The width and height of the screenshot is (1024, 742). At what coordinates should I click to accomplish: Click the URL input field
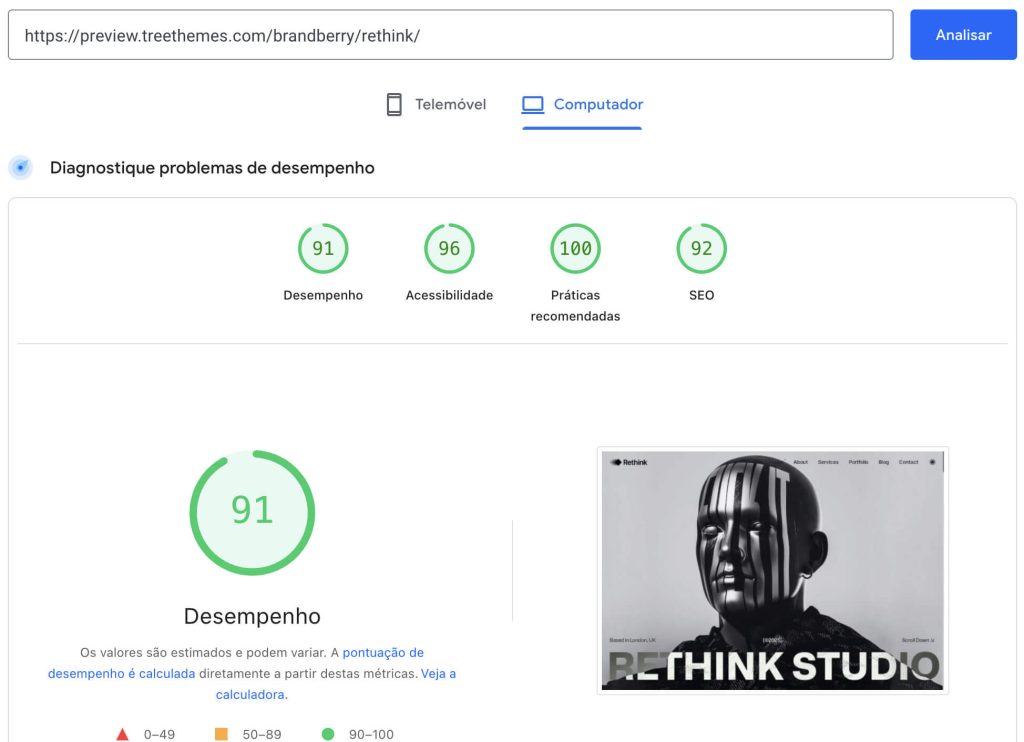click(x=450, y=35)
